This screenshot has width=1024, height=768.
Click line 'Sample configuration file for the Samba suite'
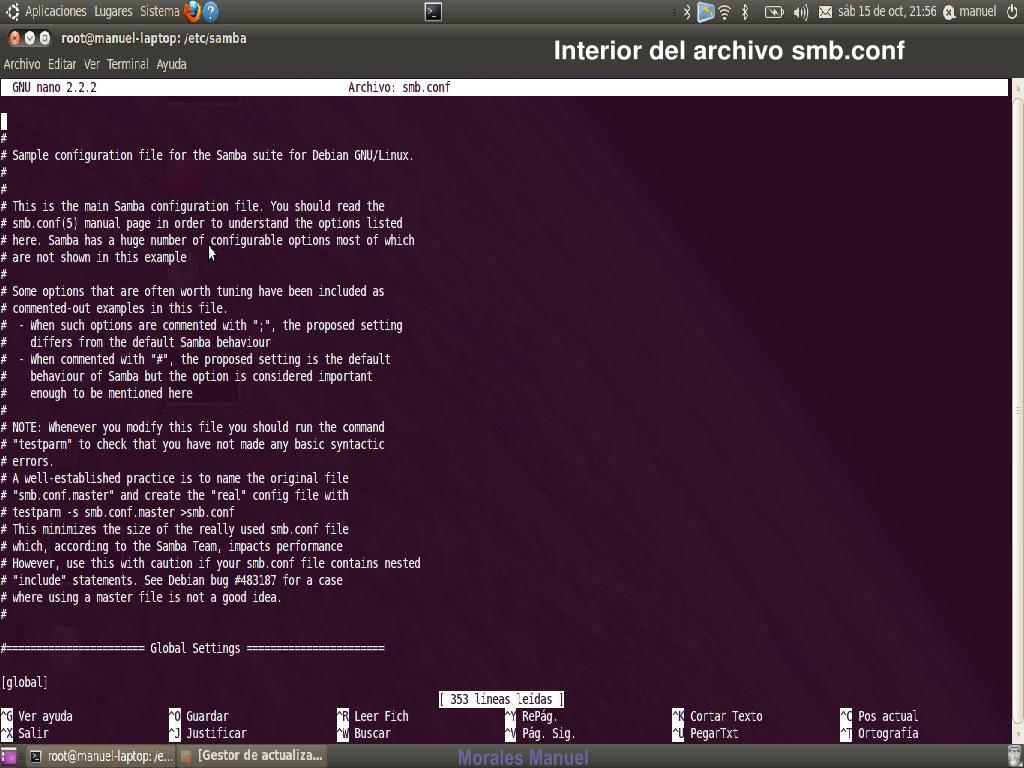[x=207, y=155]
